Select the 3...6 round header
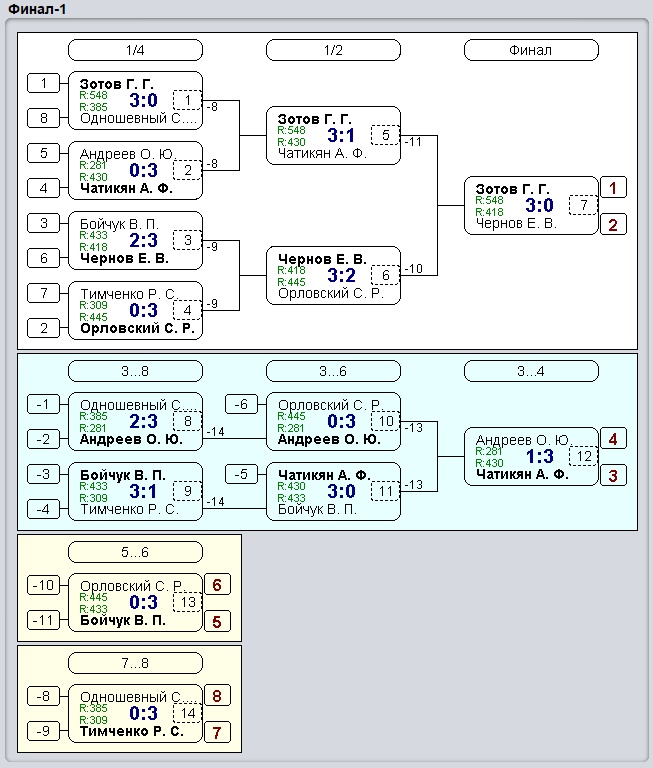This screenshot has height=768, width=653. tap(333, 371)
